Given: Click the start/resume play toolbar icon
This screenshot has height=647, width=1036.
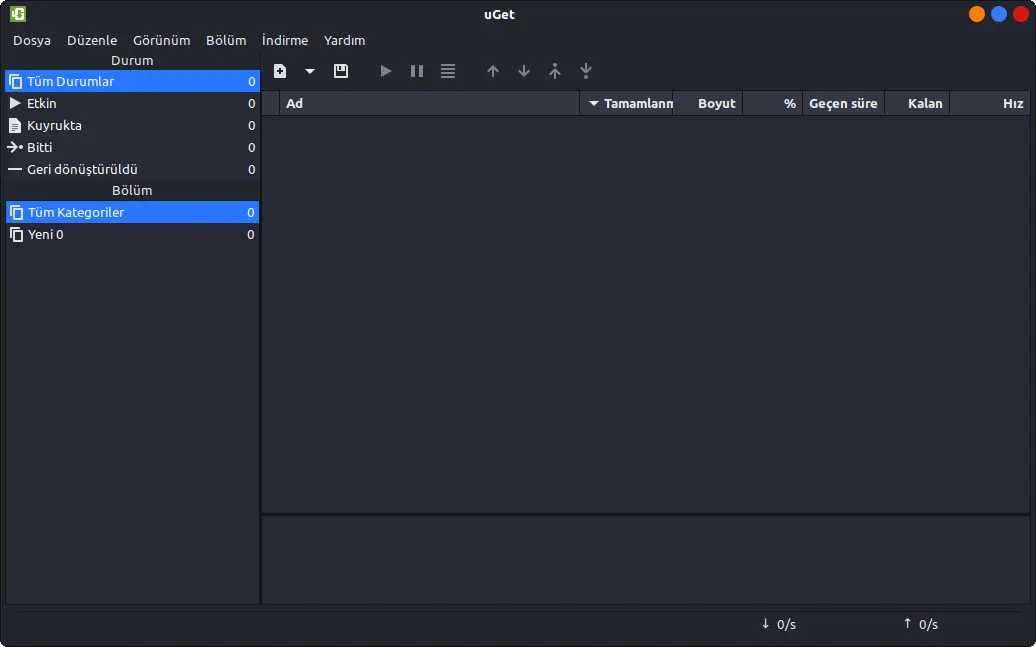Looking at the screenshot, I should tap(386, 71).
